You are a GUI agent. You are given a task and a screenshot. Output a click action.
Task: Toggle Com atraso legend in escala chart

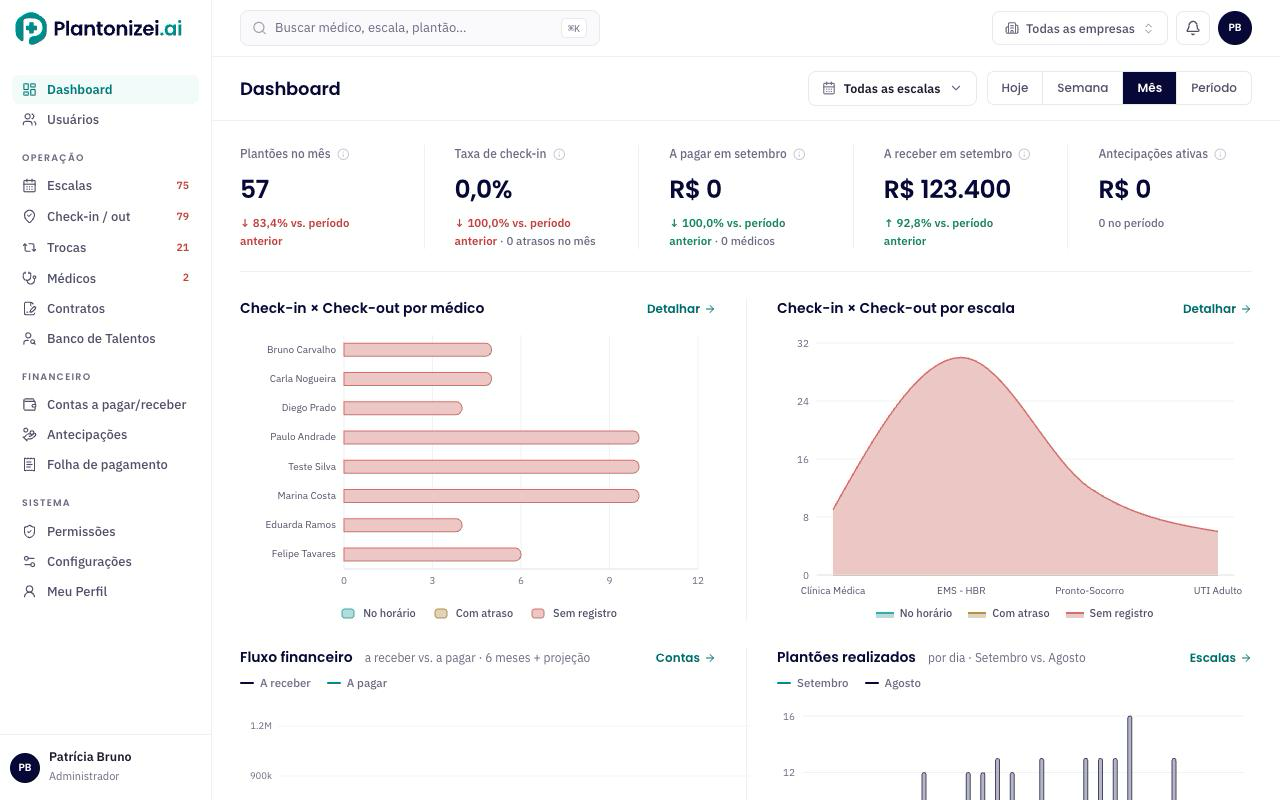click(x=1009, y=613)
